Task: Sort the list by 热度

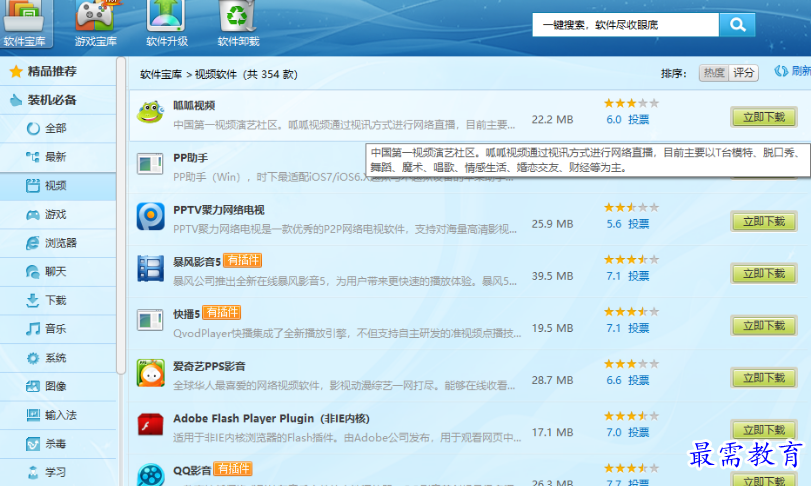Action: click(x=714, y=73)
